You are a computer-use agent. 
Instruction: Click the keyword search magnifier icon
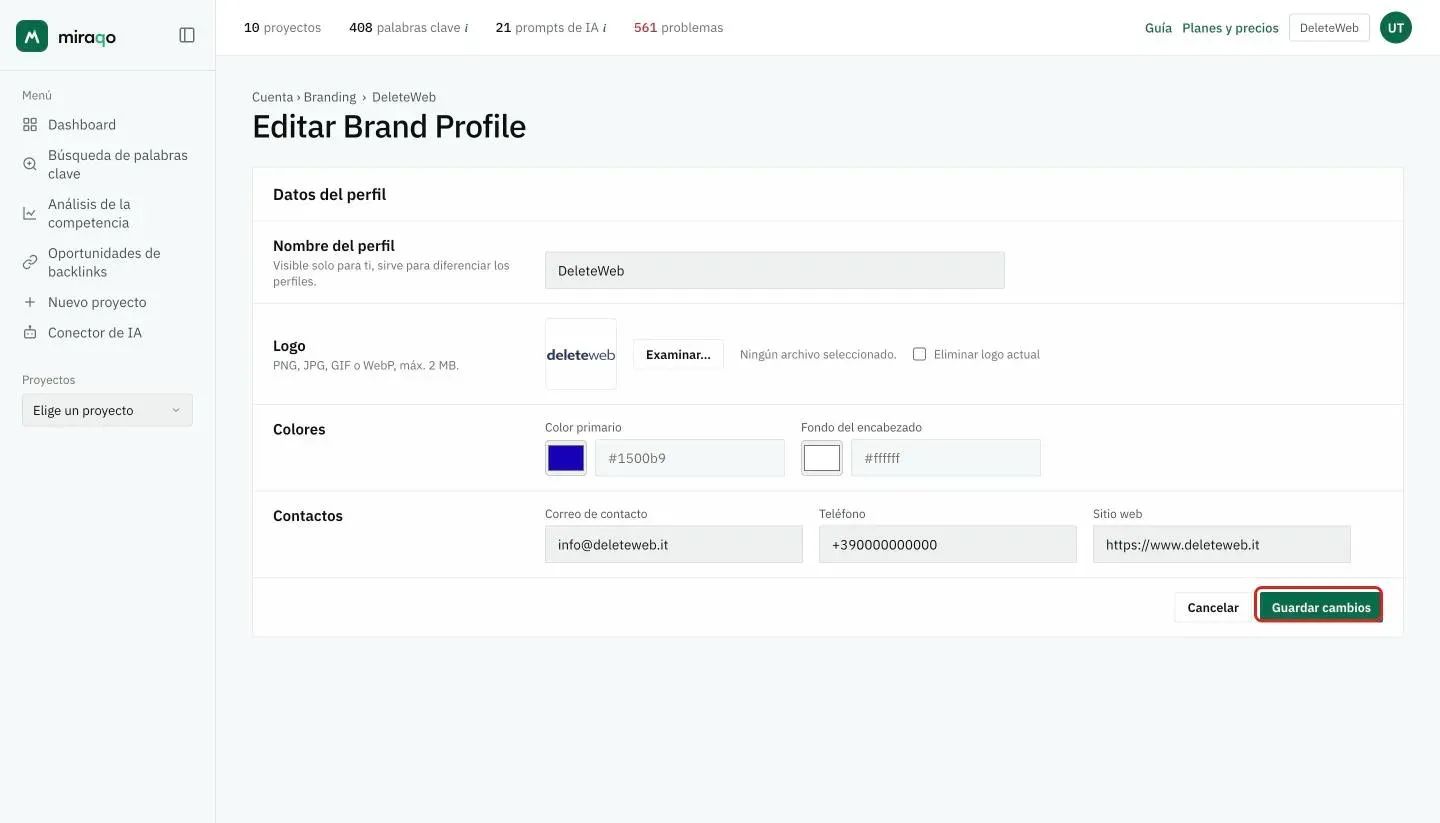point(30,164)
